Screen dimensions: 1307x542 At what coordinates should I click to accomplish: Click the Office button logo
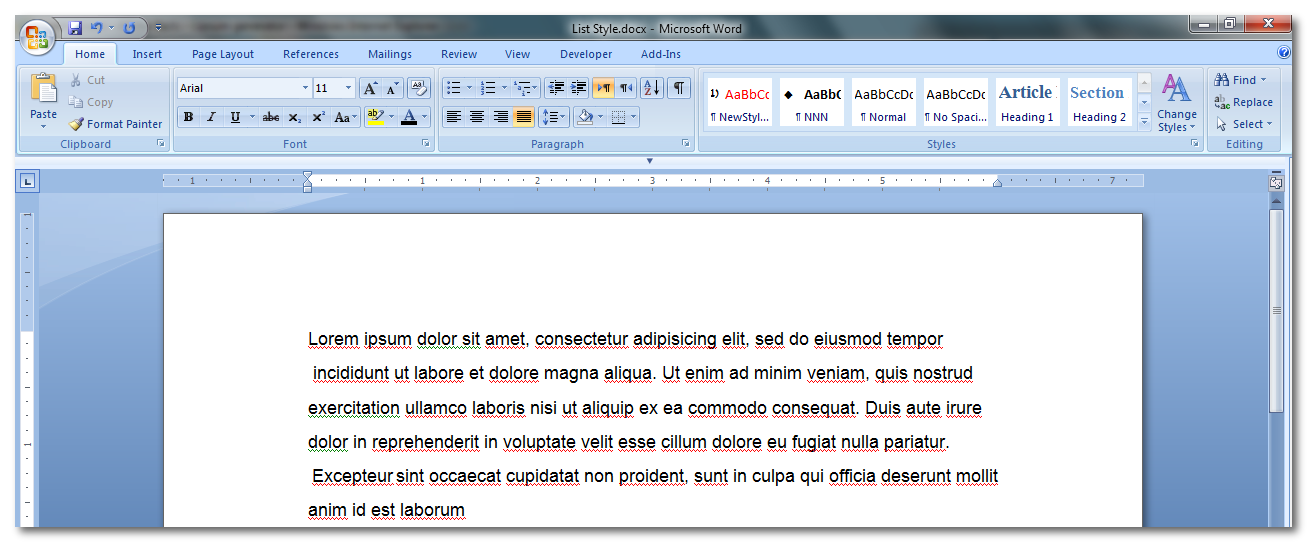[38, 37]
